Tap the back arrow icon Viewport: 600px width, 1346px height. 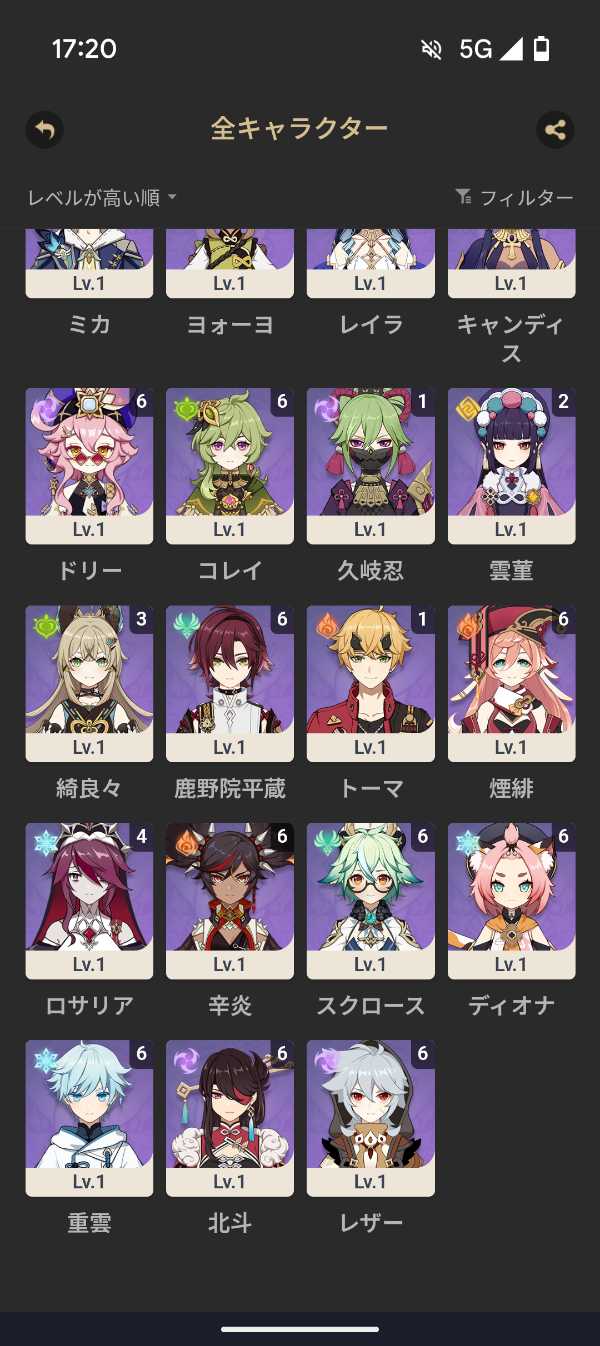pos(44,129)
